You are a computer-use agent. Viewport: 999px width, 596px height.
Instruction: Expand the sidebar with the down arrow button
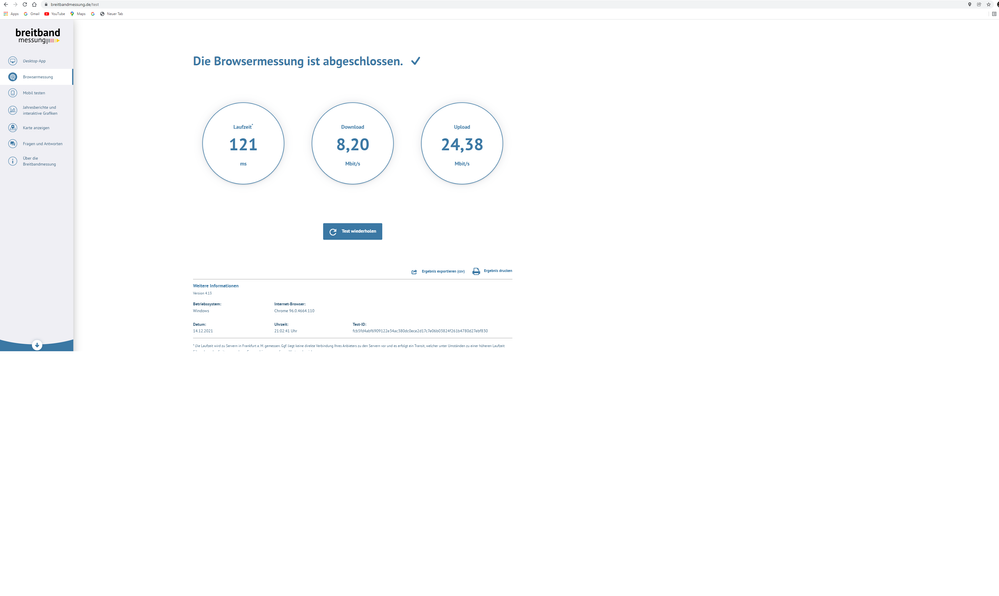pyautogui.click(x=37, y=345)
